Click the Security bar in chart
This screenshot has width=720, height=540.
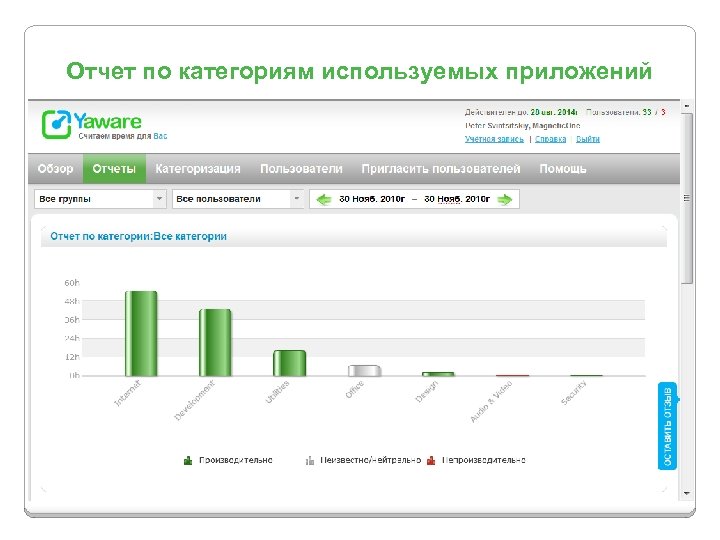(x=586, y=375)
